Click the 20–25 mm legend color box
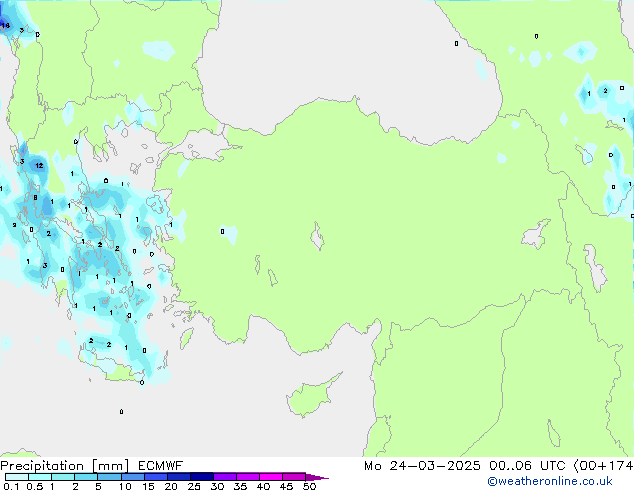 [179, 477]
